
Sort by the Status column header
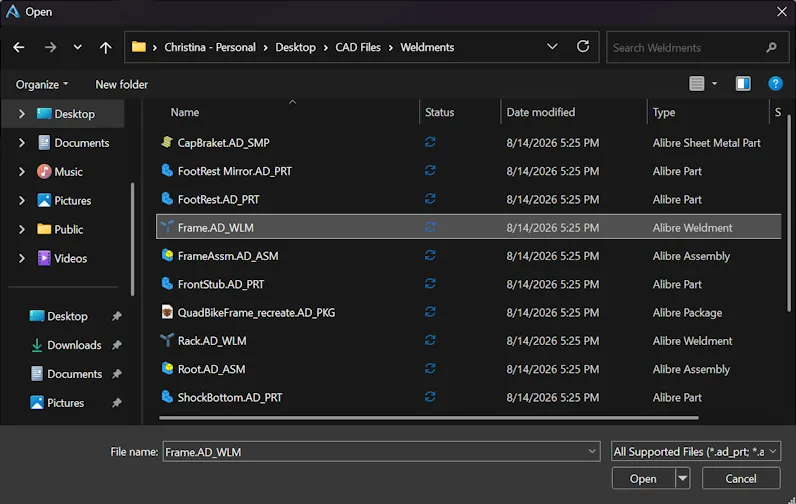[x=440, y=112]
